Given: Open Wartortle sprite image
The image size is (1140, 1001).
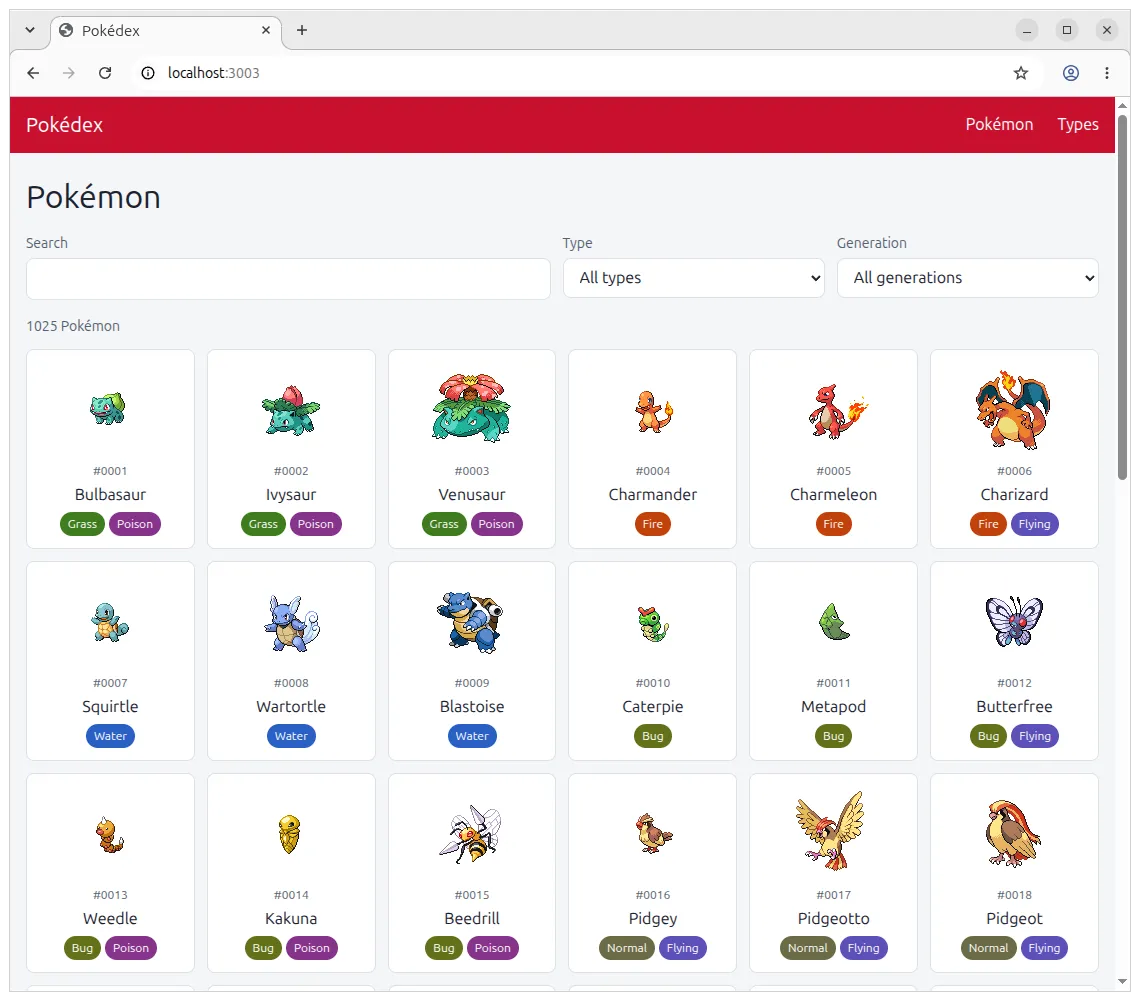Looking at the screenshot, I should point(292,623).
